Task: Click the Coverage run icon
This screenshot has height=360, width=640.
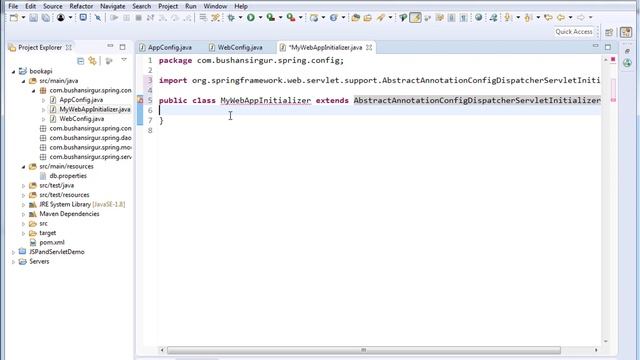Action: tap(270, 18)
